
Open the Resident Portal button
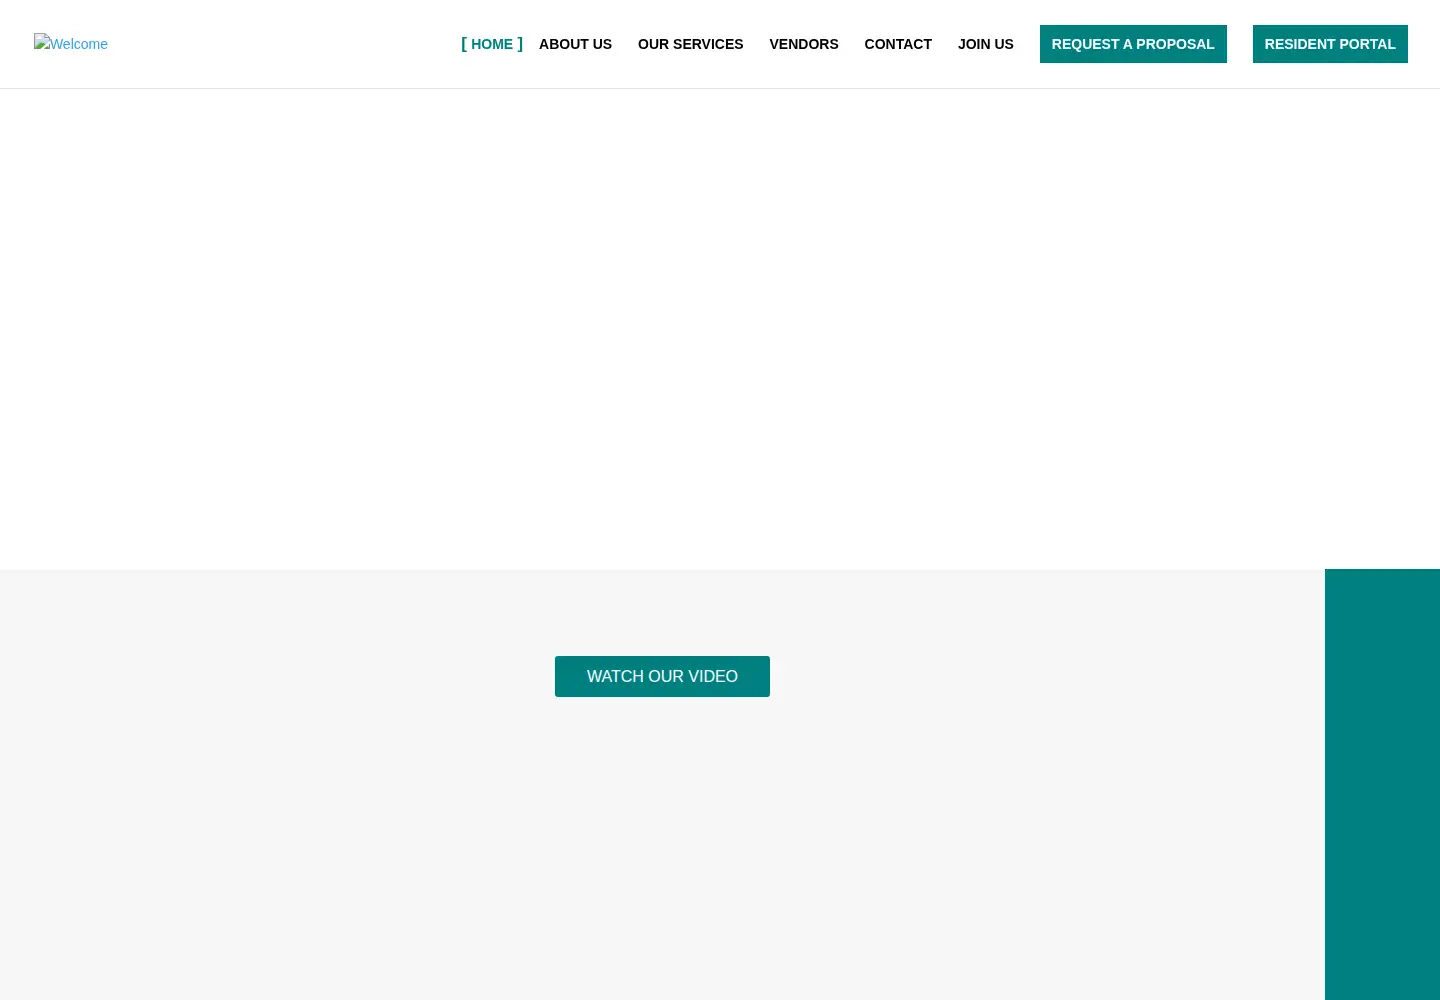pos(1330,44)
